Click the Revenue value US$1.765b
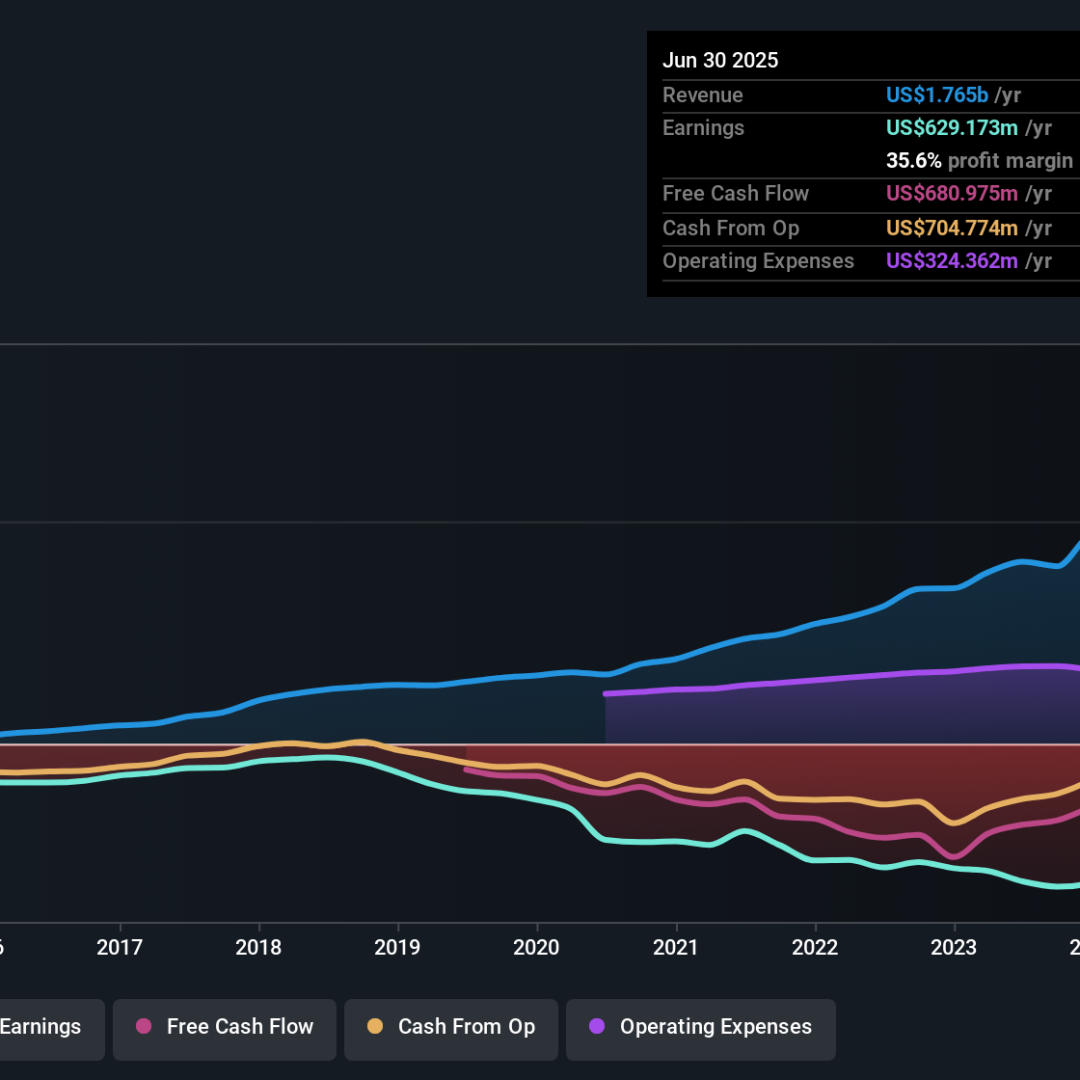This screenshot has height=1080, width=1080. click(x=937, y=95)
